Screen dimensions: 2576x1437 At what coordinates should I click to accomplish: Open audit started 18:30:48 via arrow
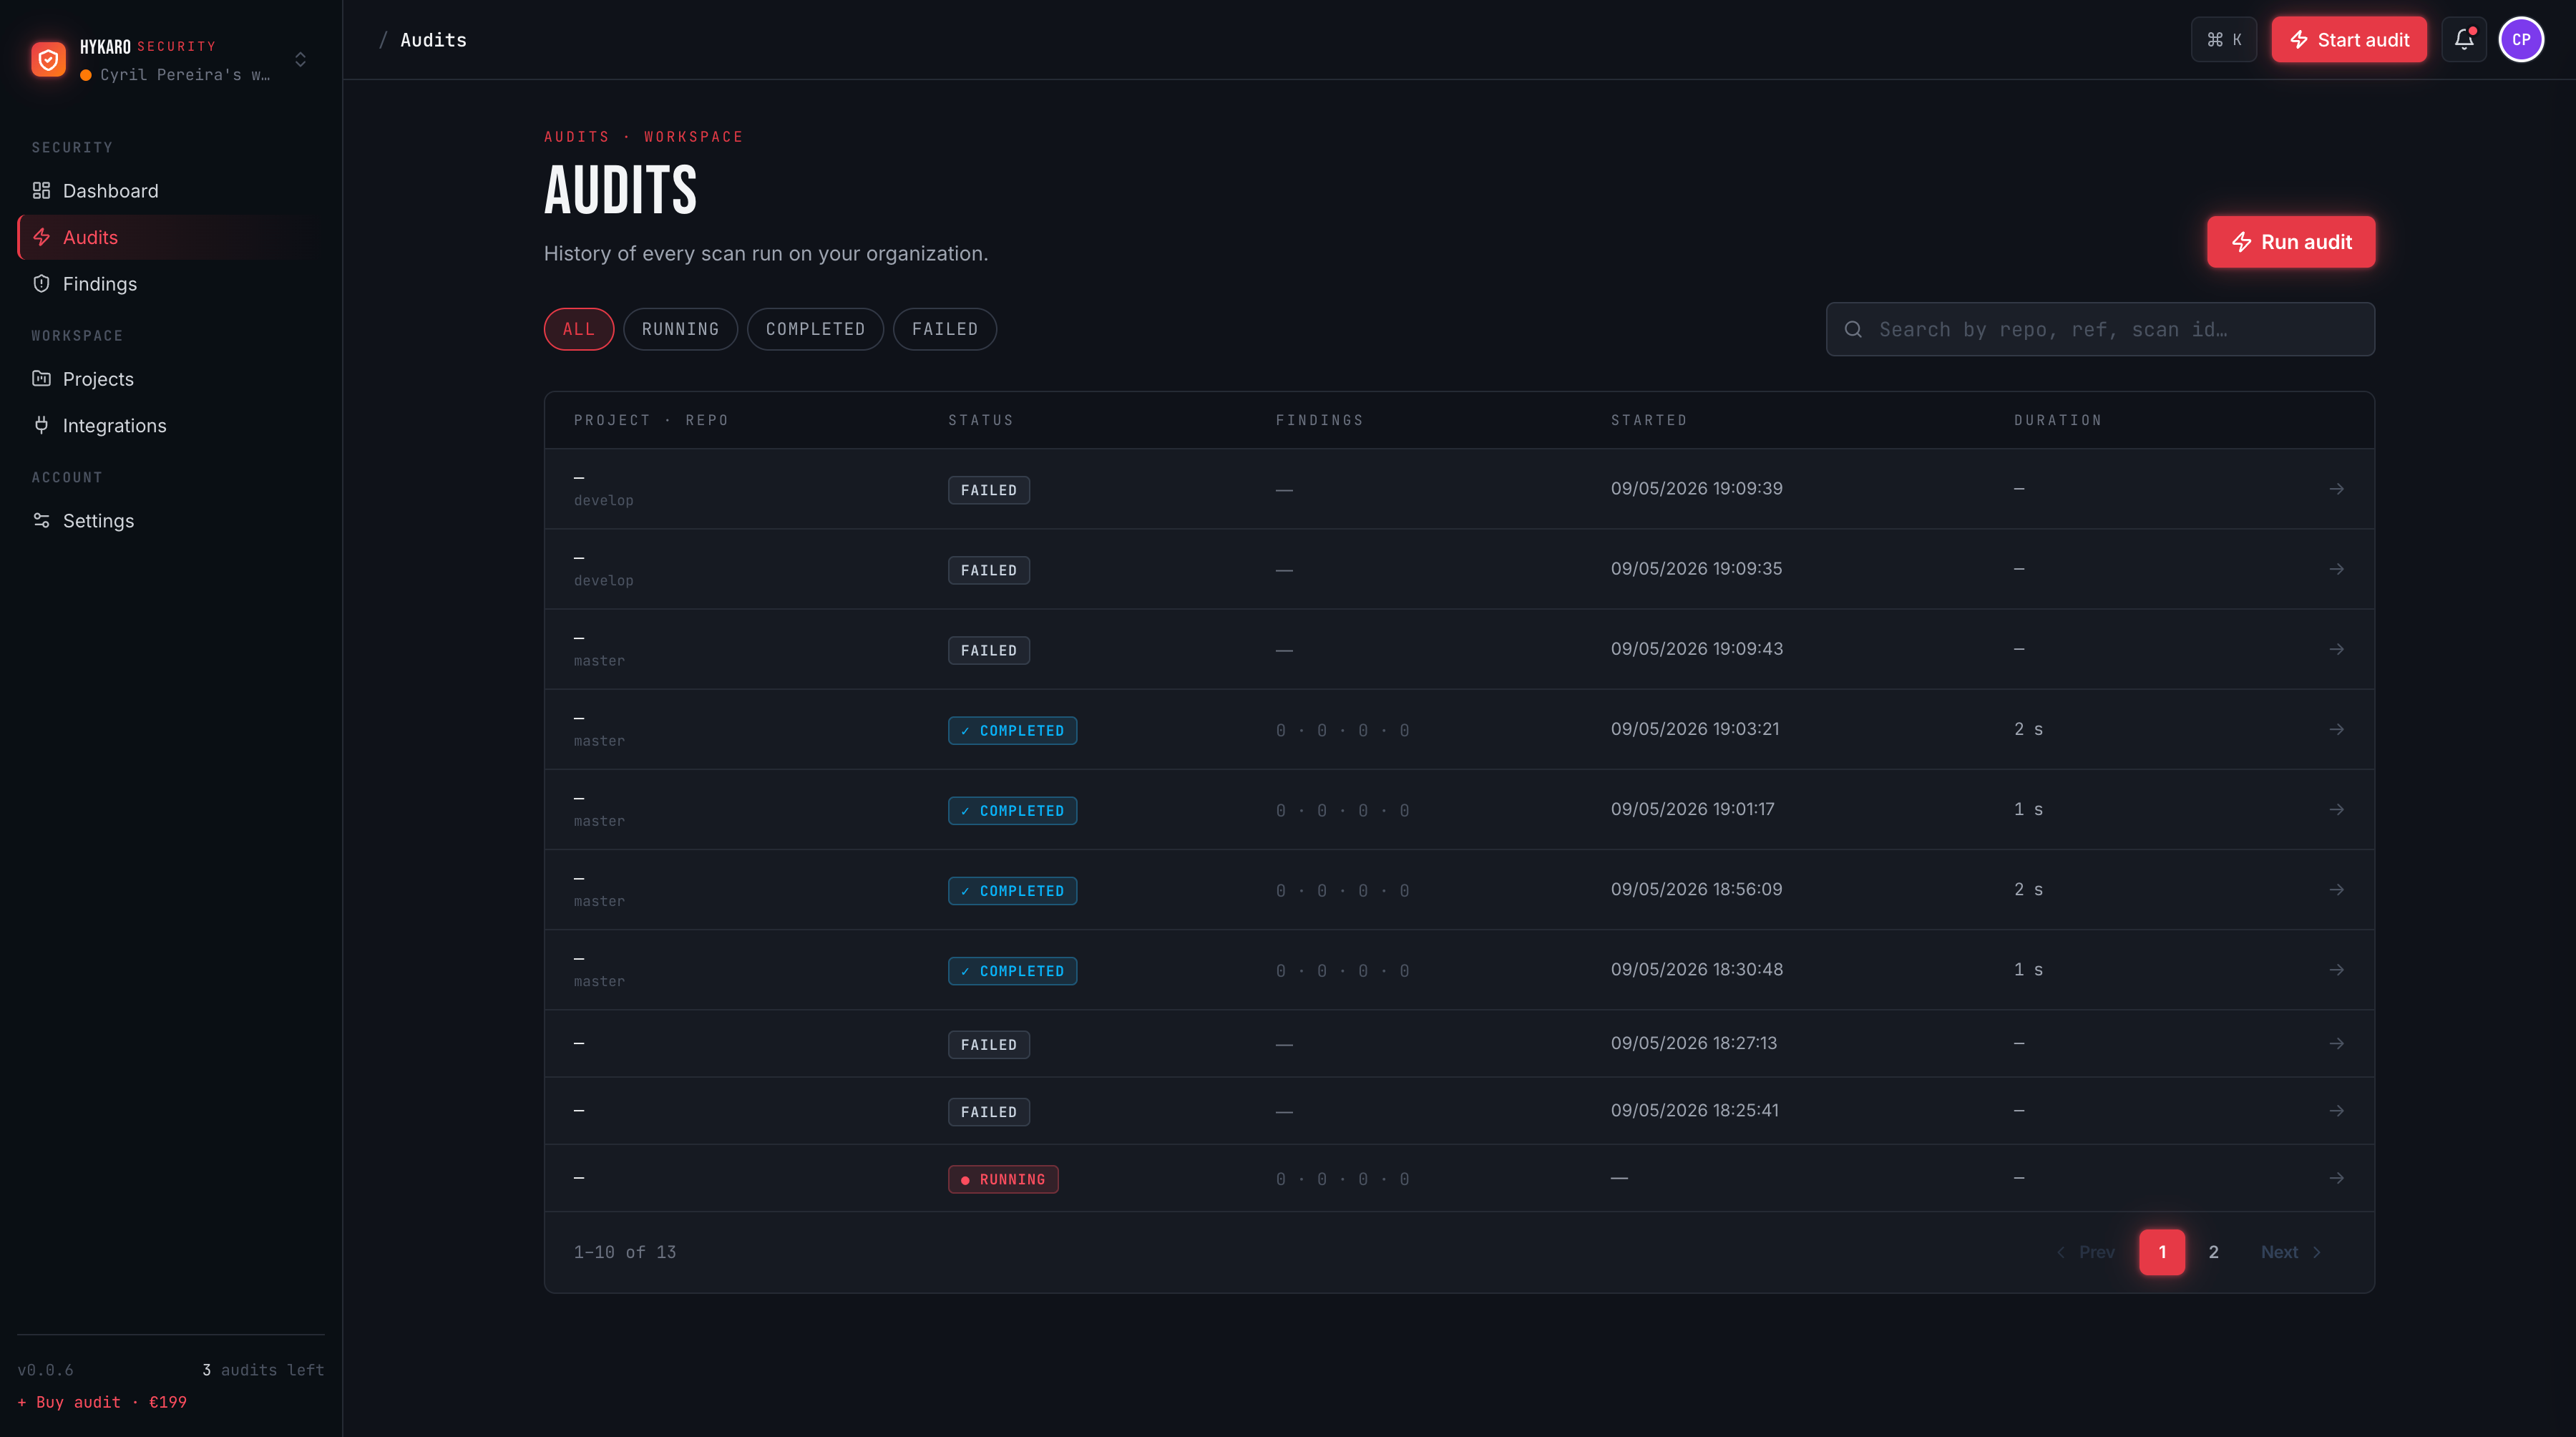click(x=2337, y=969)
